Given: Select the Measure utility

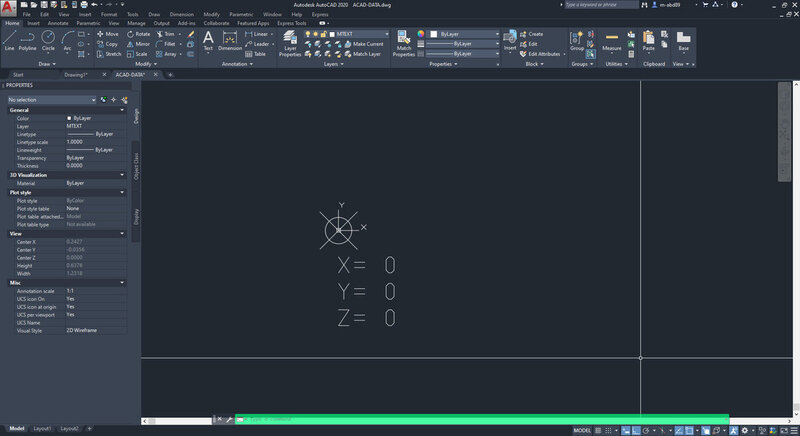Looking at the screenshot, I should (x=611, y=41).
